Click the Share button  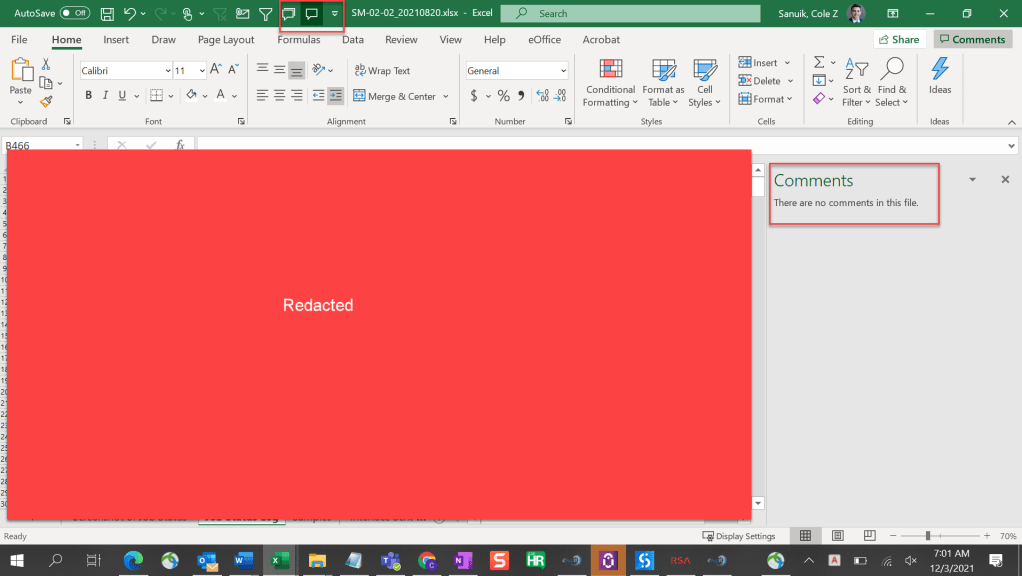[898, 40]
